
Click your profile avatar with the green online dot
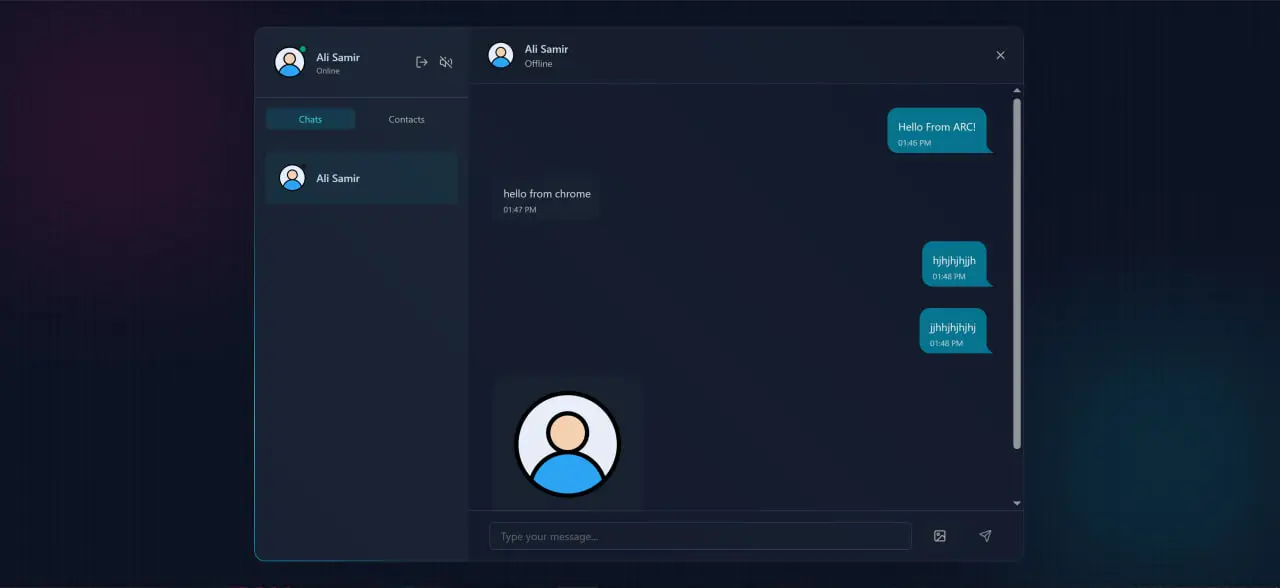(290, 62)
